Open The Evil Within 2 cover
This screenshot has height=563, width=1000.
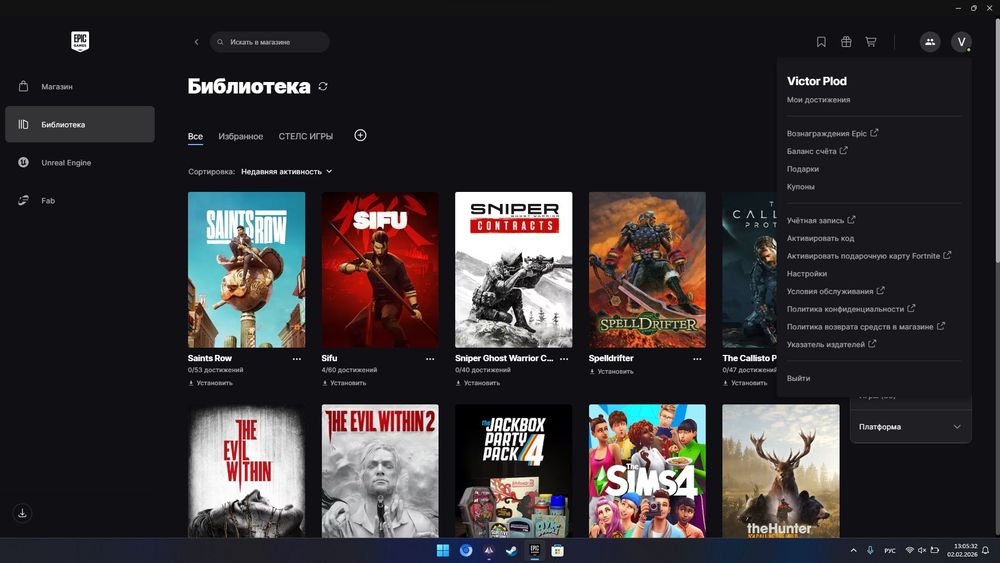point(380,471)
